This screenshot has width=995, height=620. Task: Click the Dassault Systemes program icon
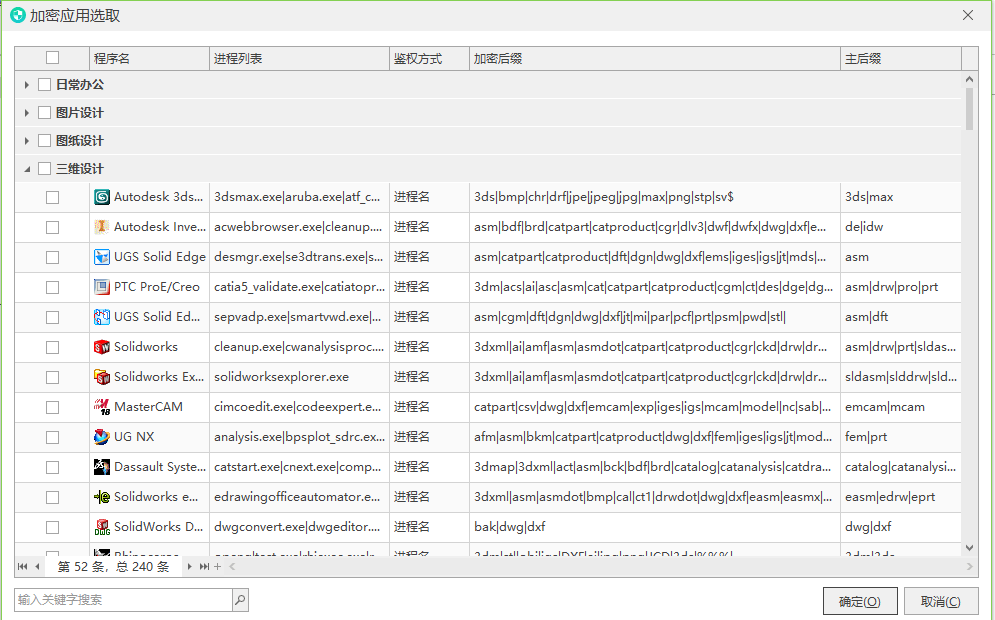click(101, 467)
